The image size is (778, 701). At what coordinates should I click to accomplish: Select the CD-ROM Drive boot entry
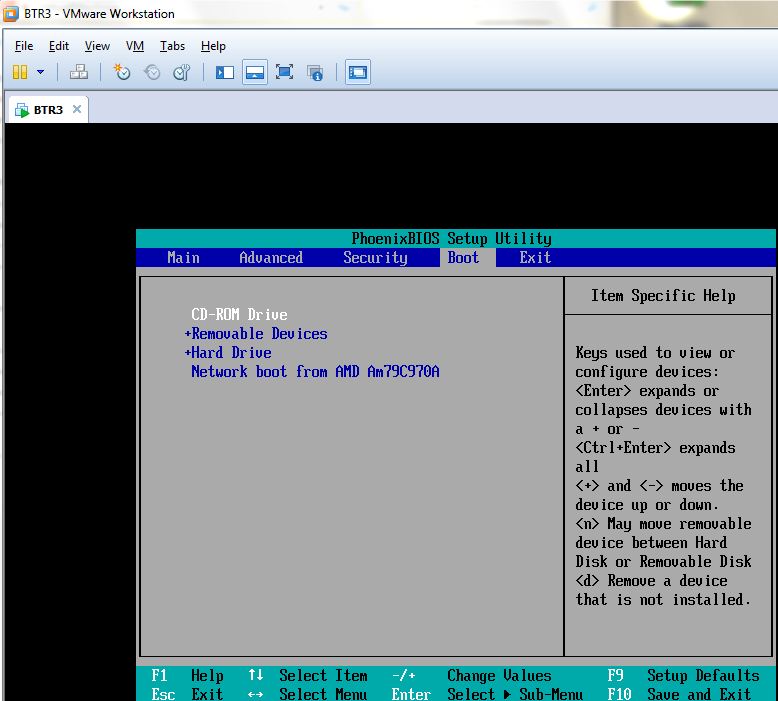[239, 315]
